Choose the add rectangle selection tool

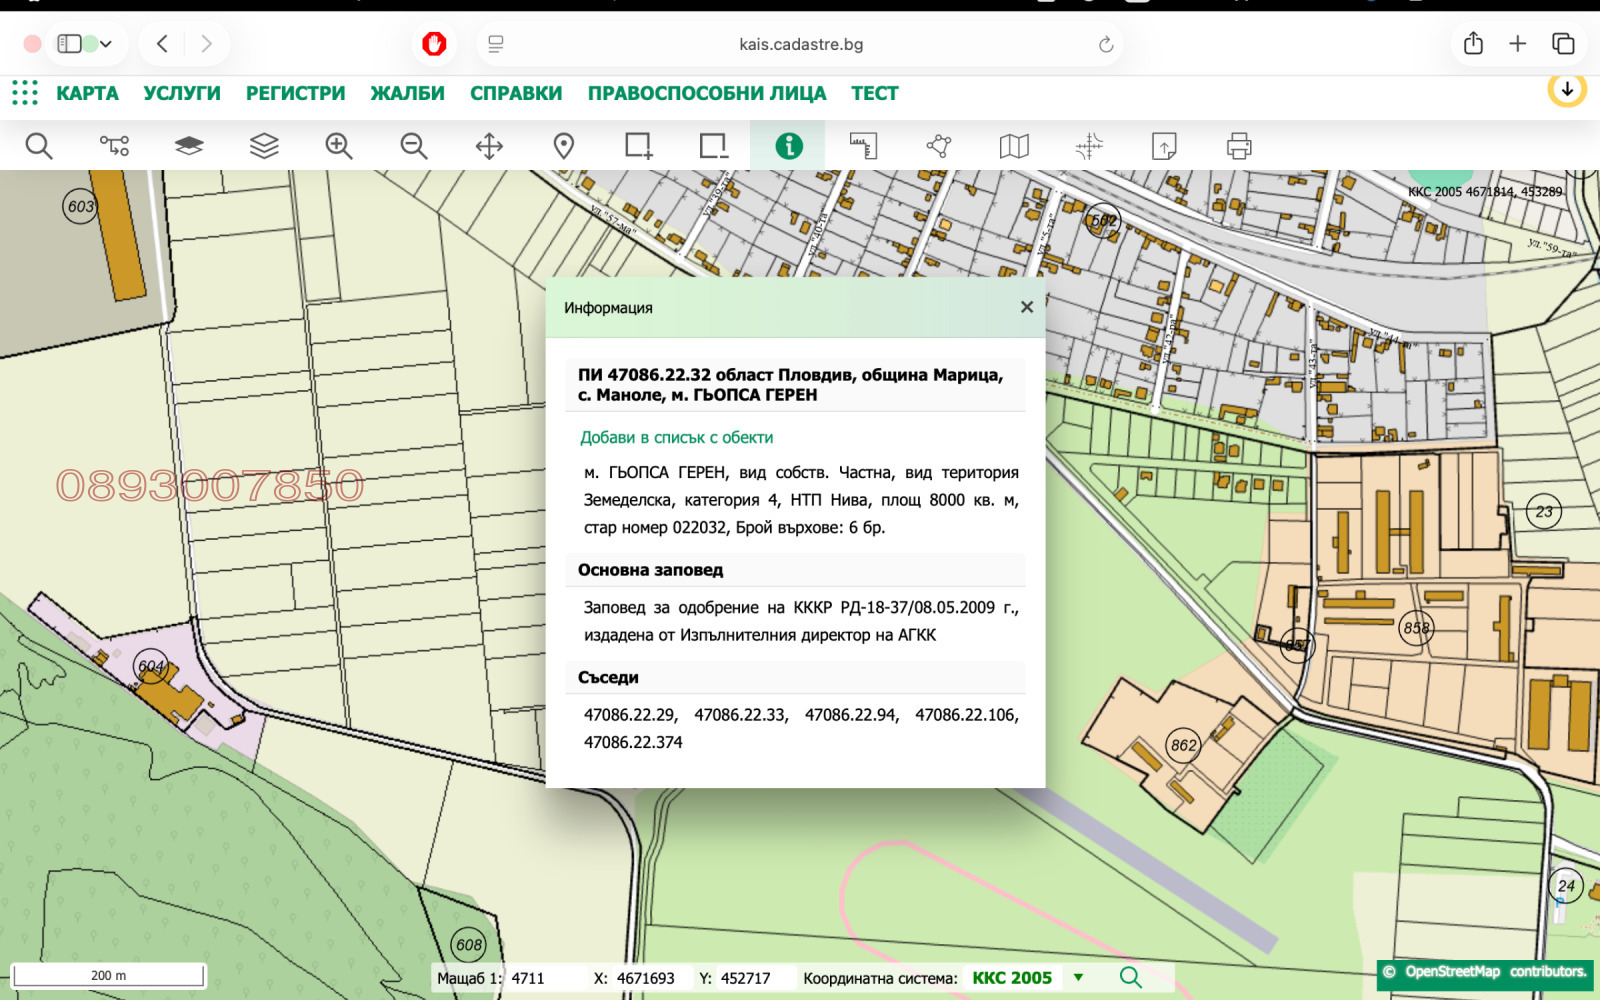coord(639,146)
